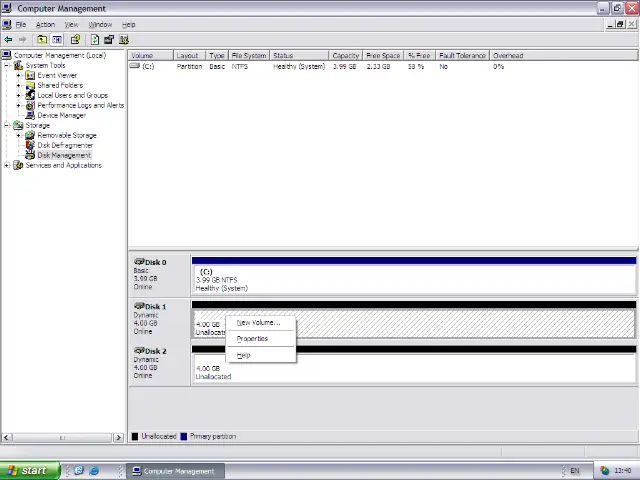
Task: Open the File menu
Action: (21, 24)
